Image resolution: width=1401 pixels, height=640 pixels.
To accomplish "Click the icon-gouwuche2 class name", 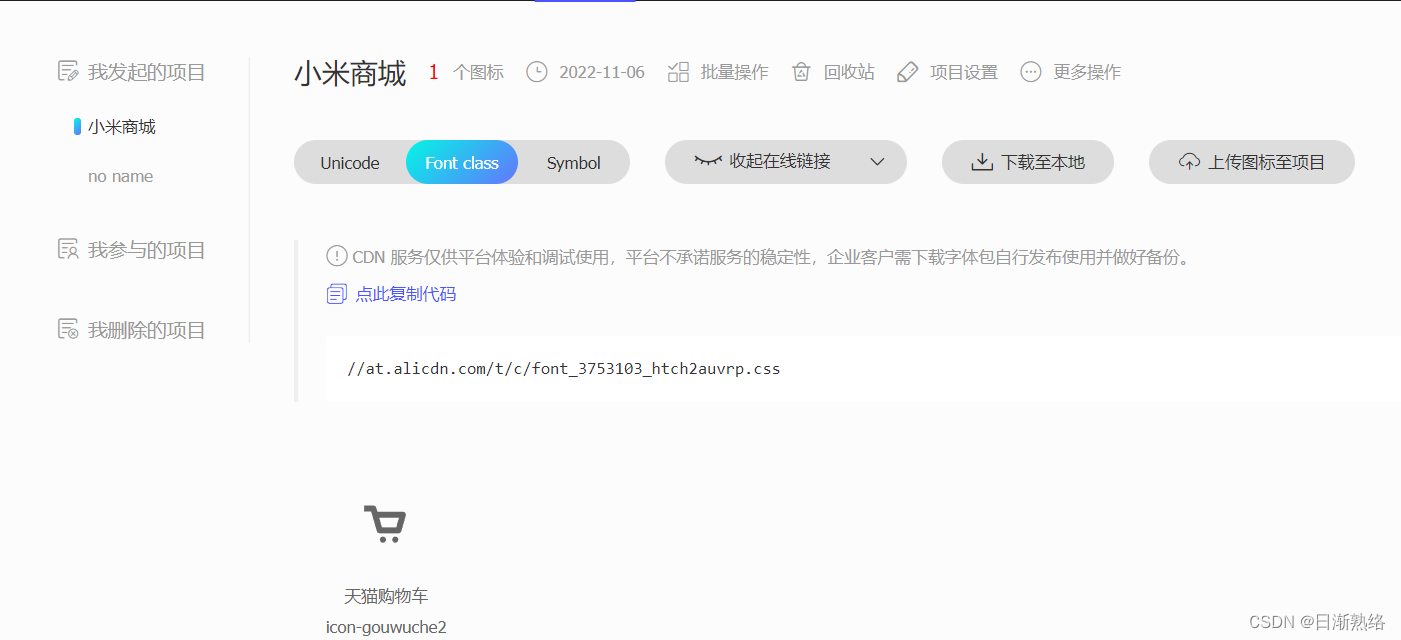I will pyautogui.click(x=386, y=627).
